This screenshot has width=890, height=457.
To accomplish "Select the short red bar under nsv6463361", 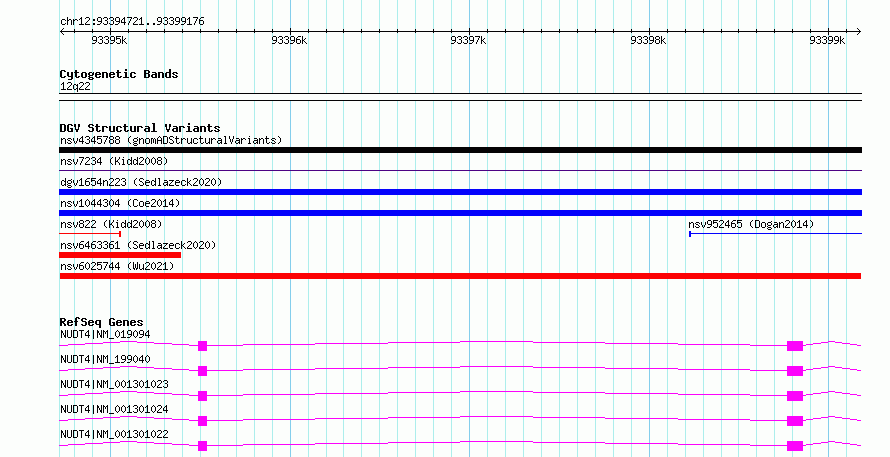I will pyautogui.click(x=120, y=255).
